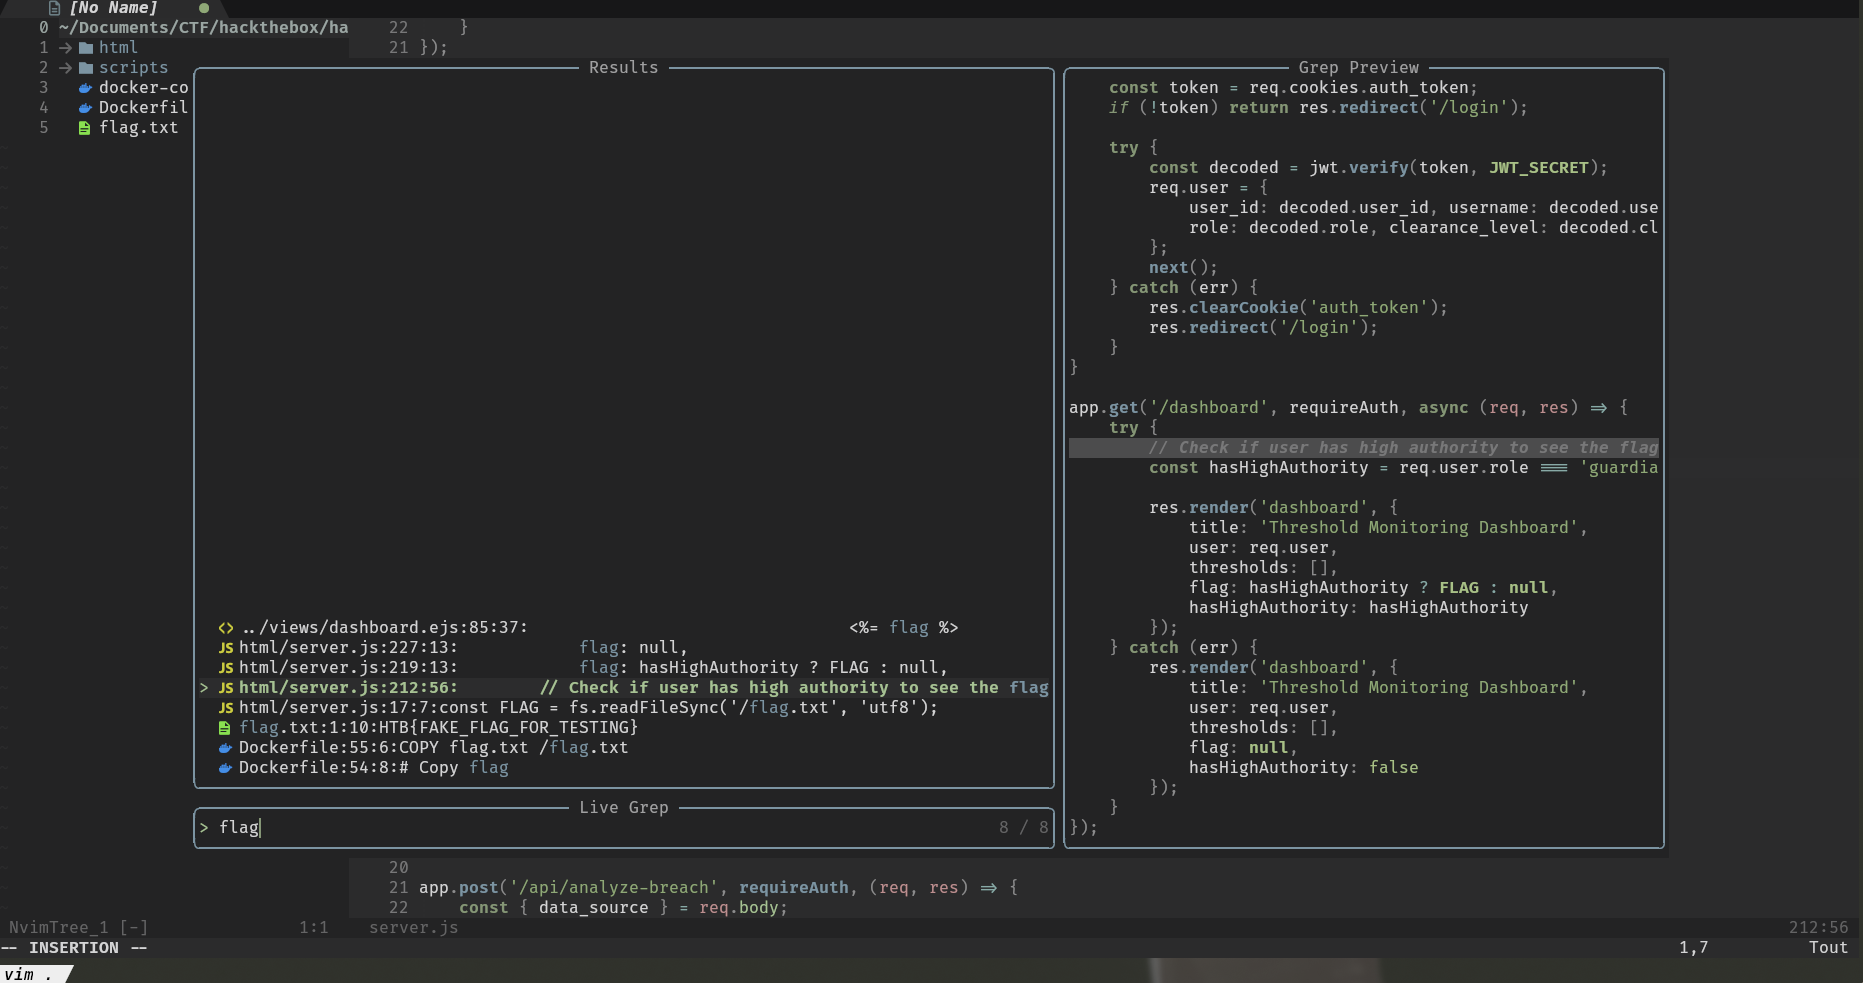Select the server.js:17 readFileSync result
The height and width of the screenshot is (983, 1863).
click(x=588, y=708)
